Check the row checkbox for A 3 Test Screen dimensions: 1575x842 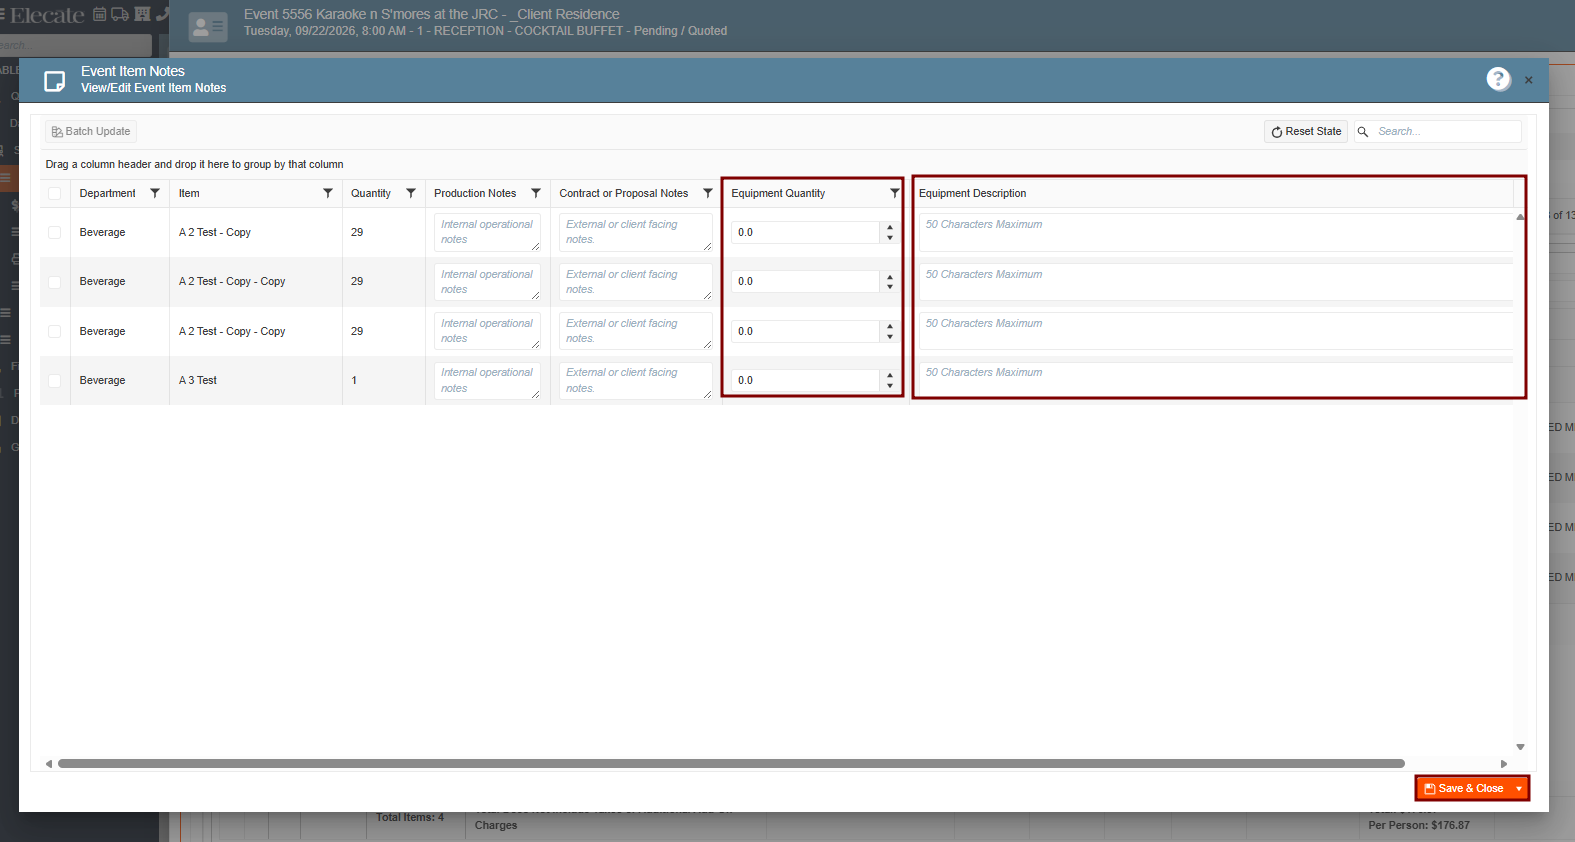[x=55, y=381]
